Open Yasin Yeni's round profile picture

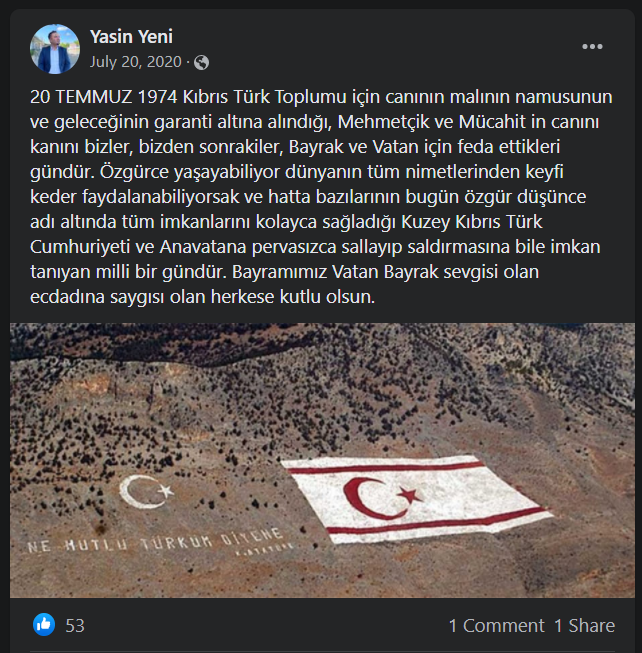(55, 49)
